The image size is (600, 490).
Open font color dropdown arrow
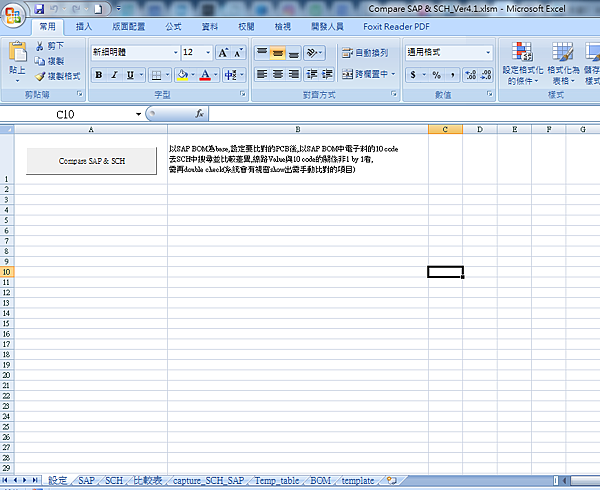coord(216,75)
